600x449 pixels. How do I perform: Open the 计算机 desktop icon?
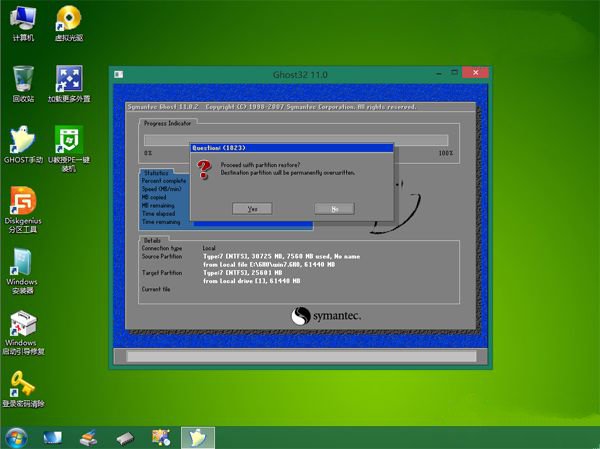[x=23, y=23]
